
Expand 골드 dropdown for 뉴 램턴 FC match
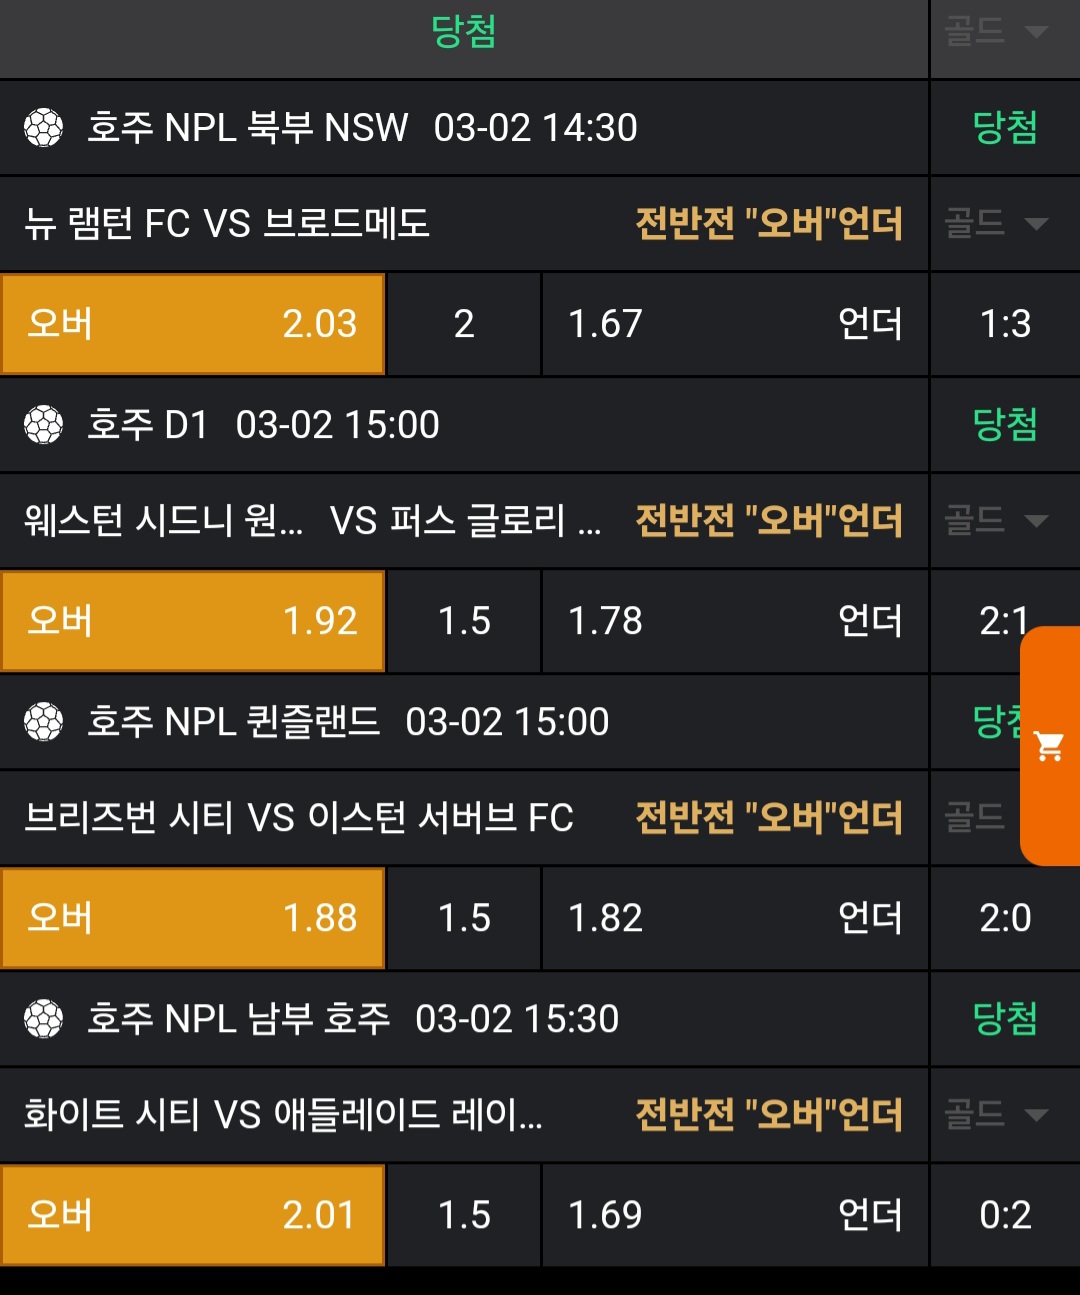[x=996, y=223]
